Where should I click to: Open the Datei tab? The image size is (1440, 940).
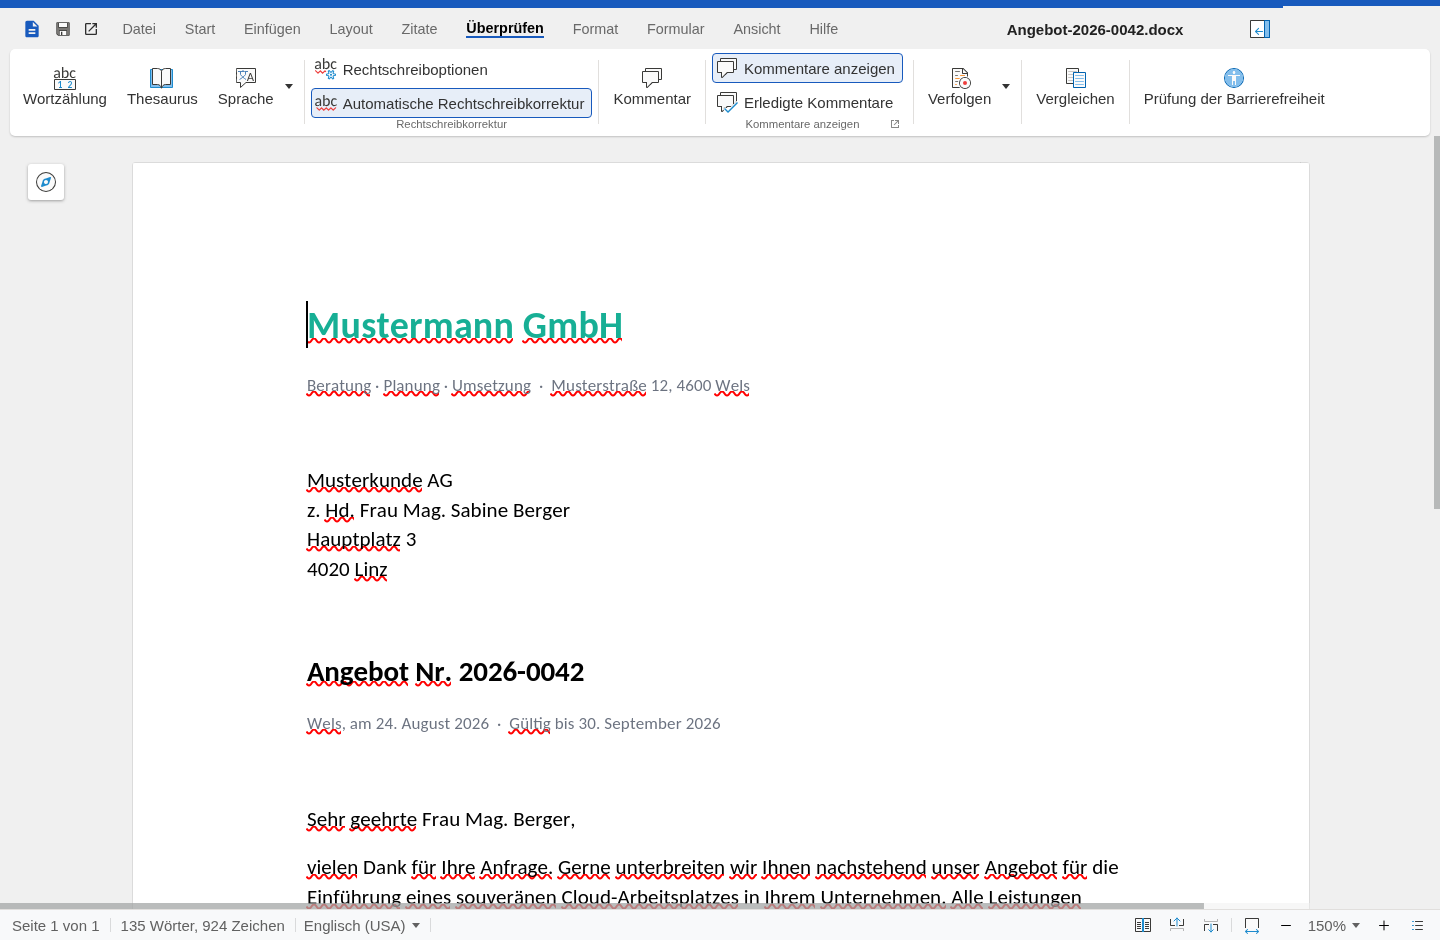(x=139, y=29)
